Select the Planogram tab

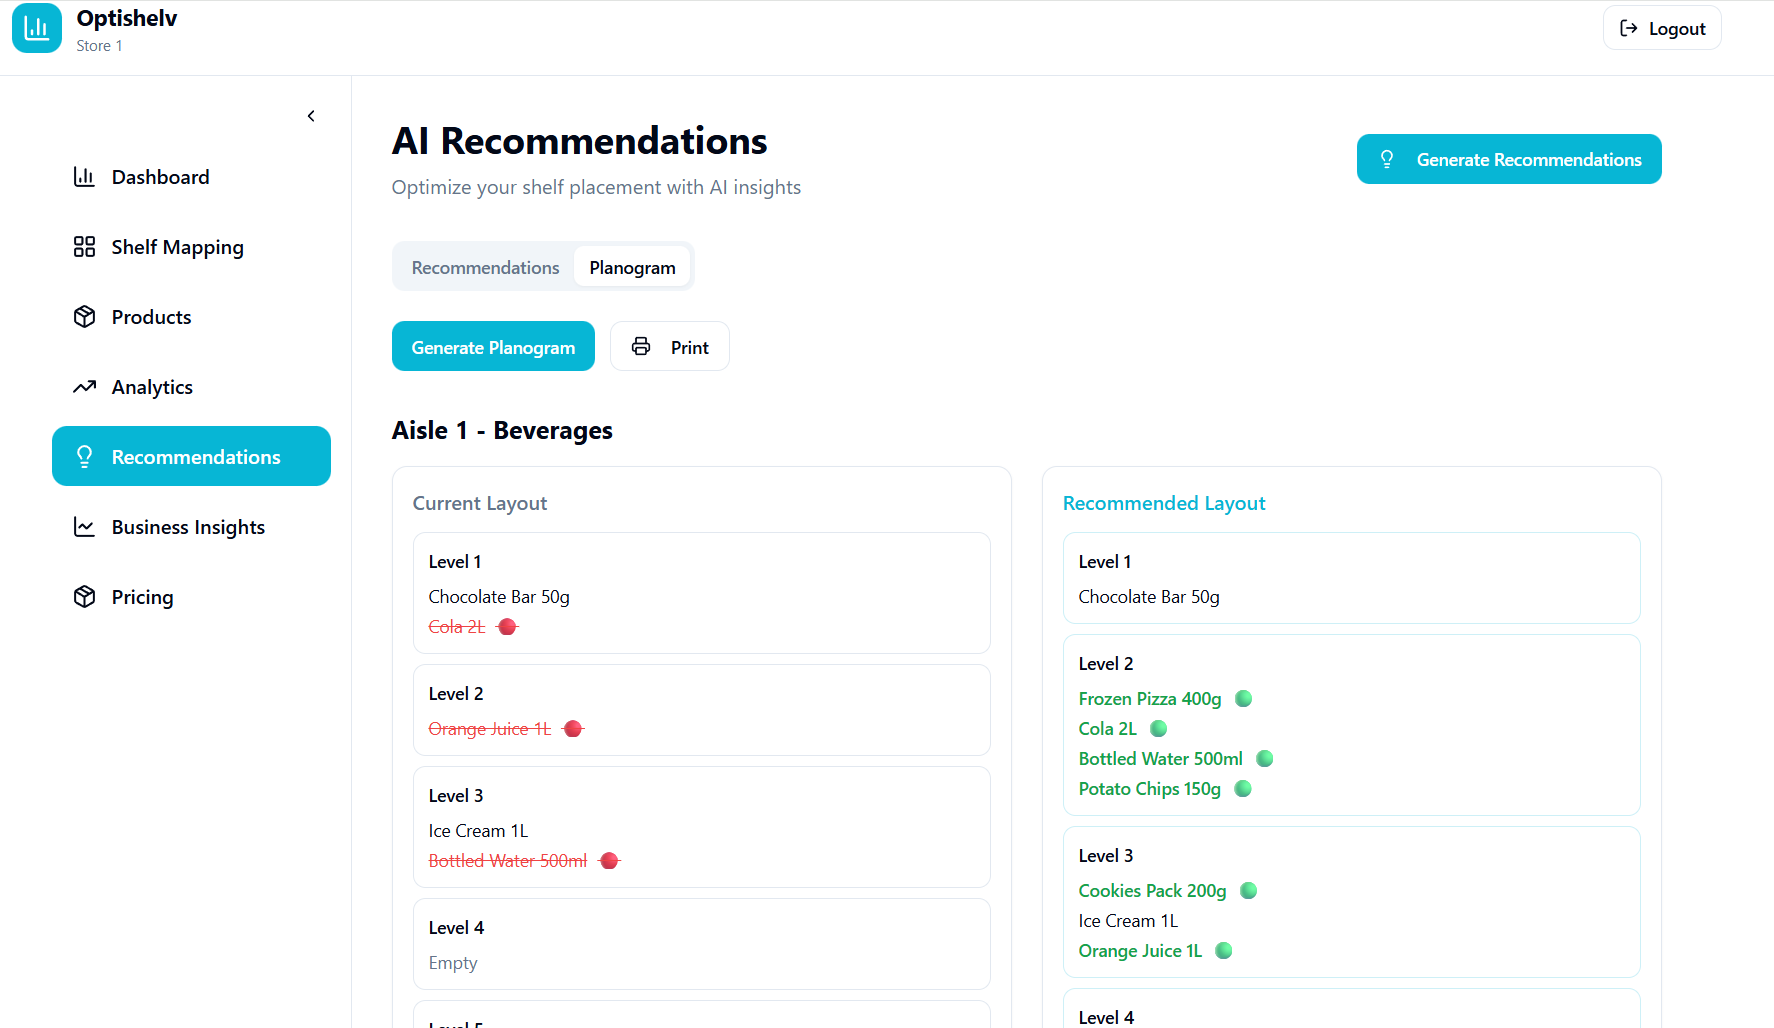(632, 267)
